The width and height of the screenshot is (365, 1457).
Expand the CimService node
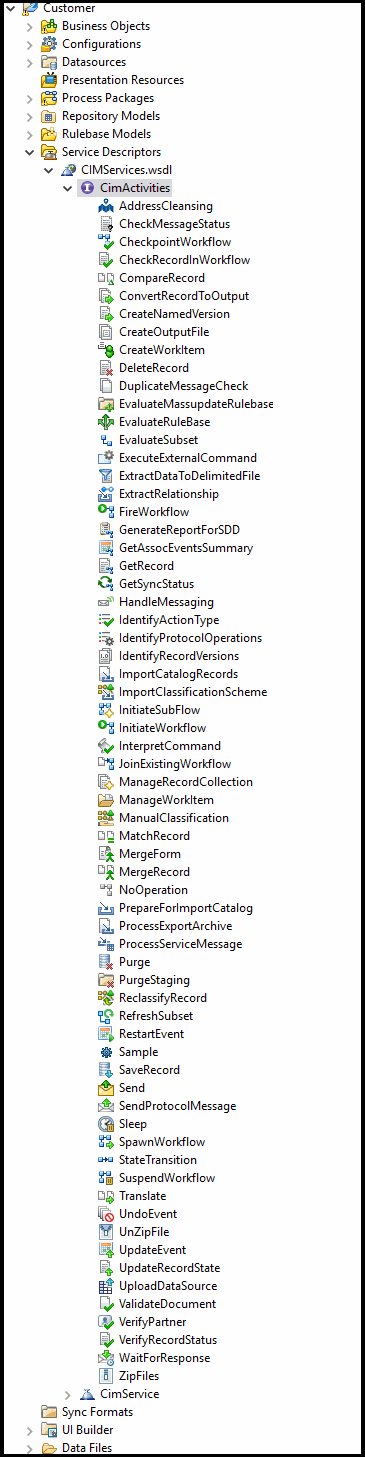[68, 1394]
